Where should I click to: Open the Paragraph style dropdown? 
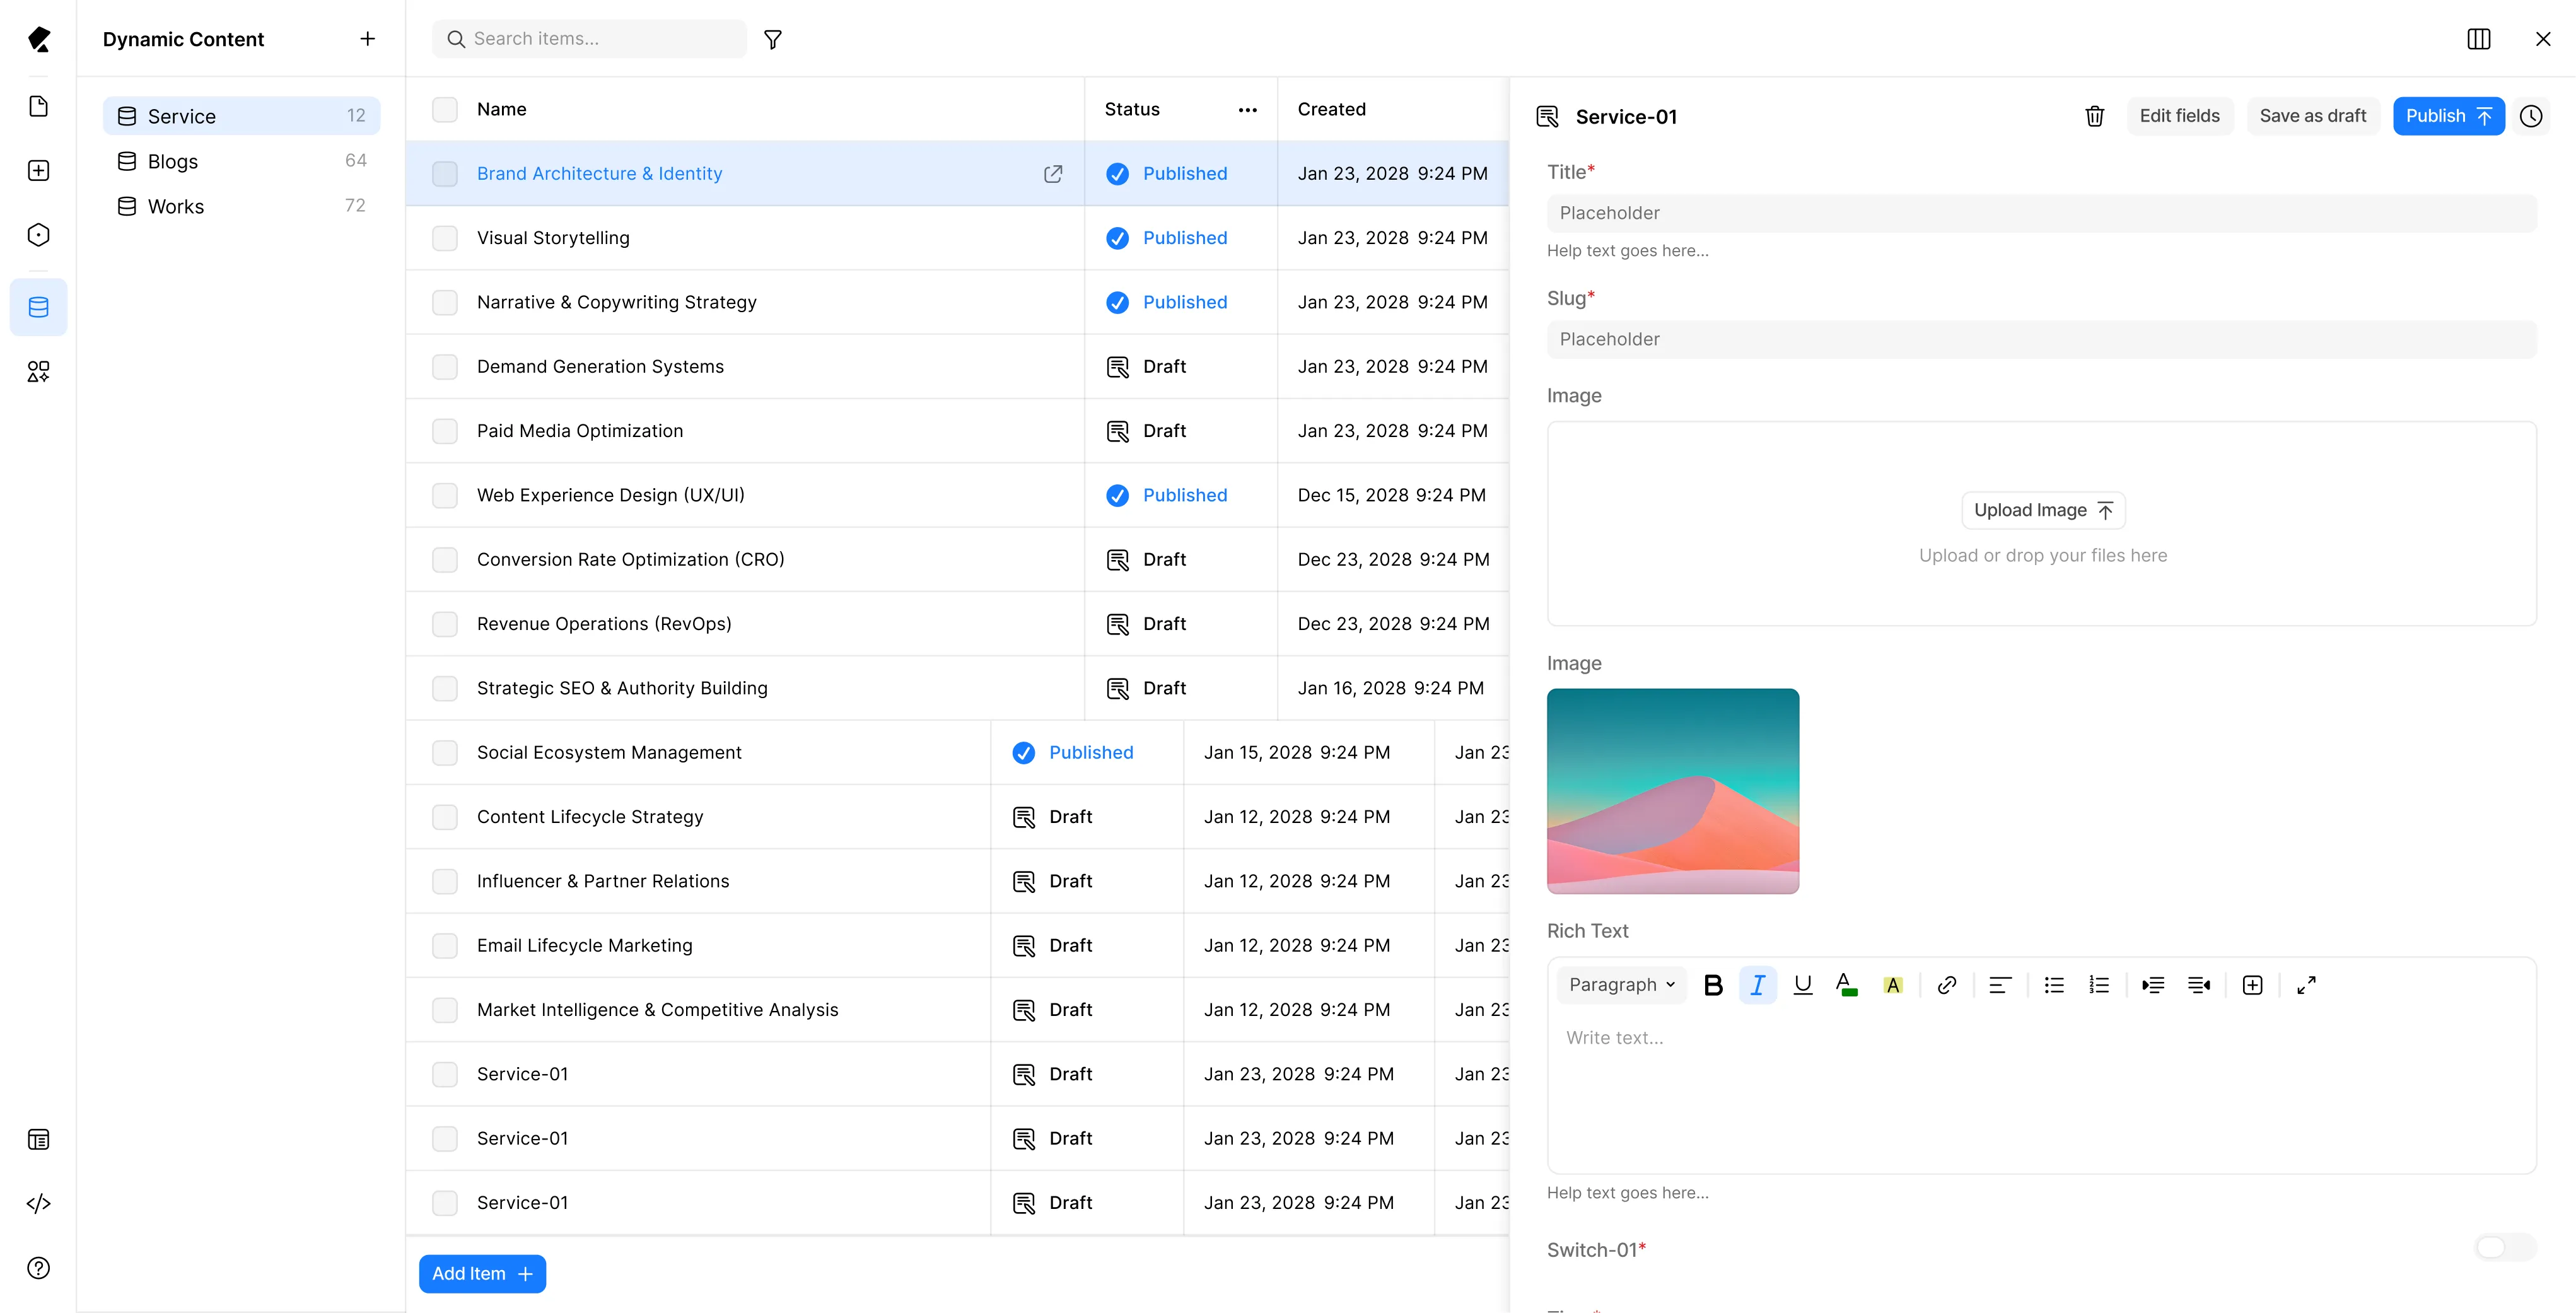click(1621, 985)
